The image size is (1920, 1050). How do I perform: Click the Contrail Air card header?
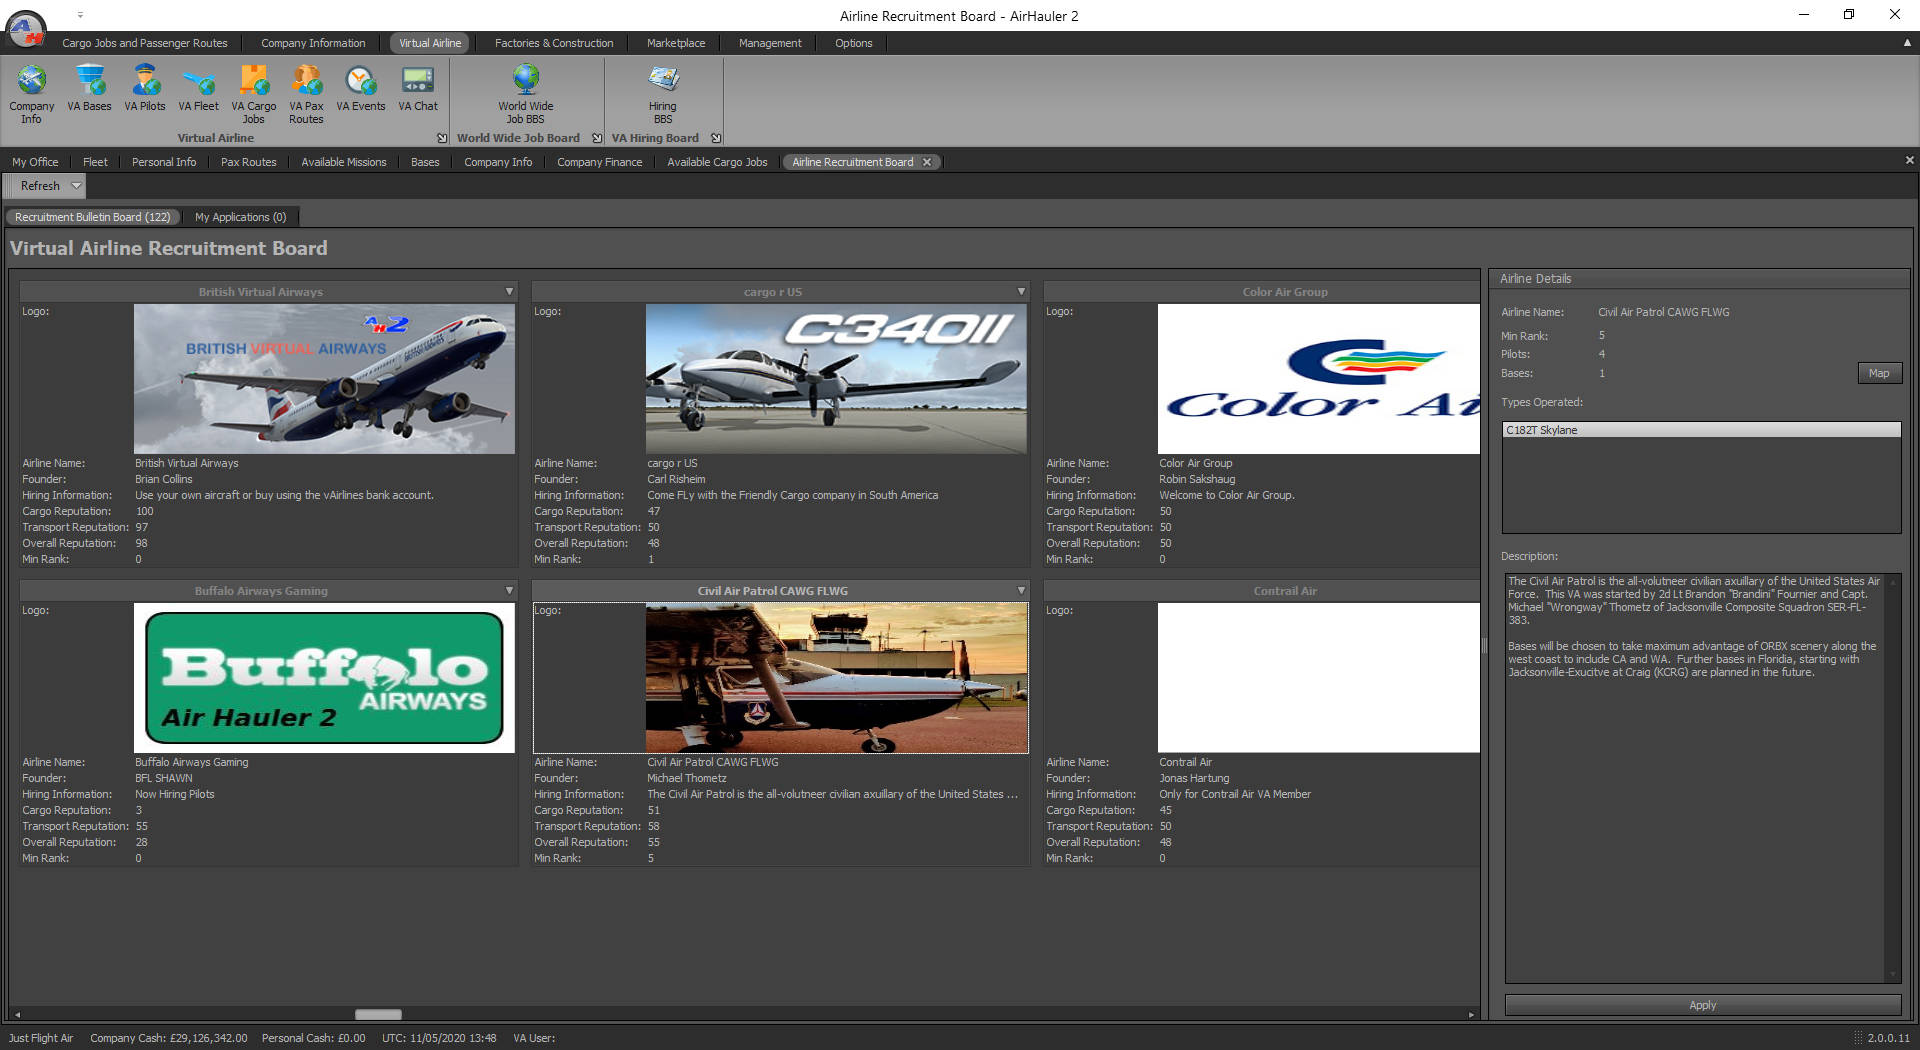coord(1262,591)
